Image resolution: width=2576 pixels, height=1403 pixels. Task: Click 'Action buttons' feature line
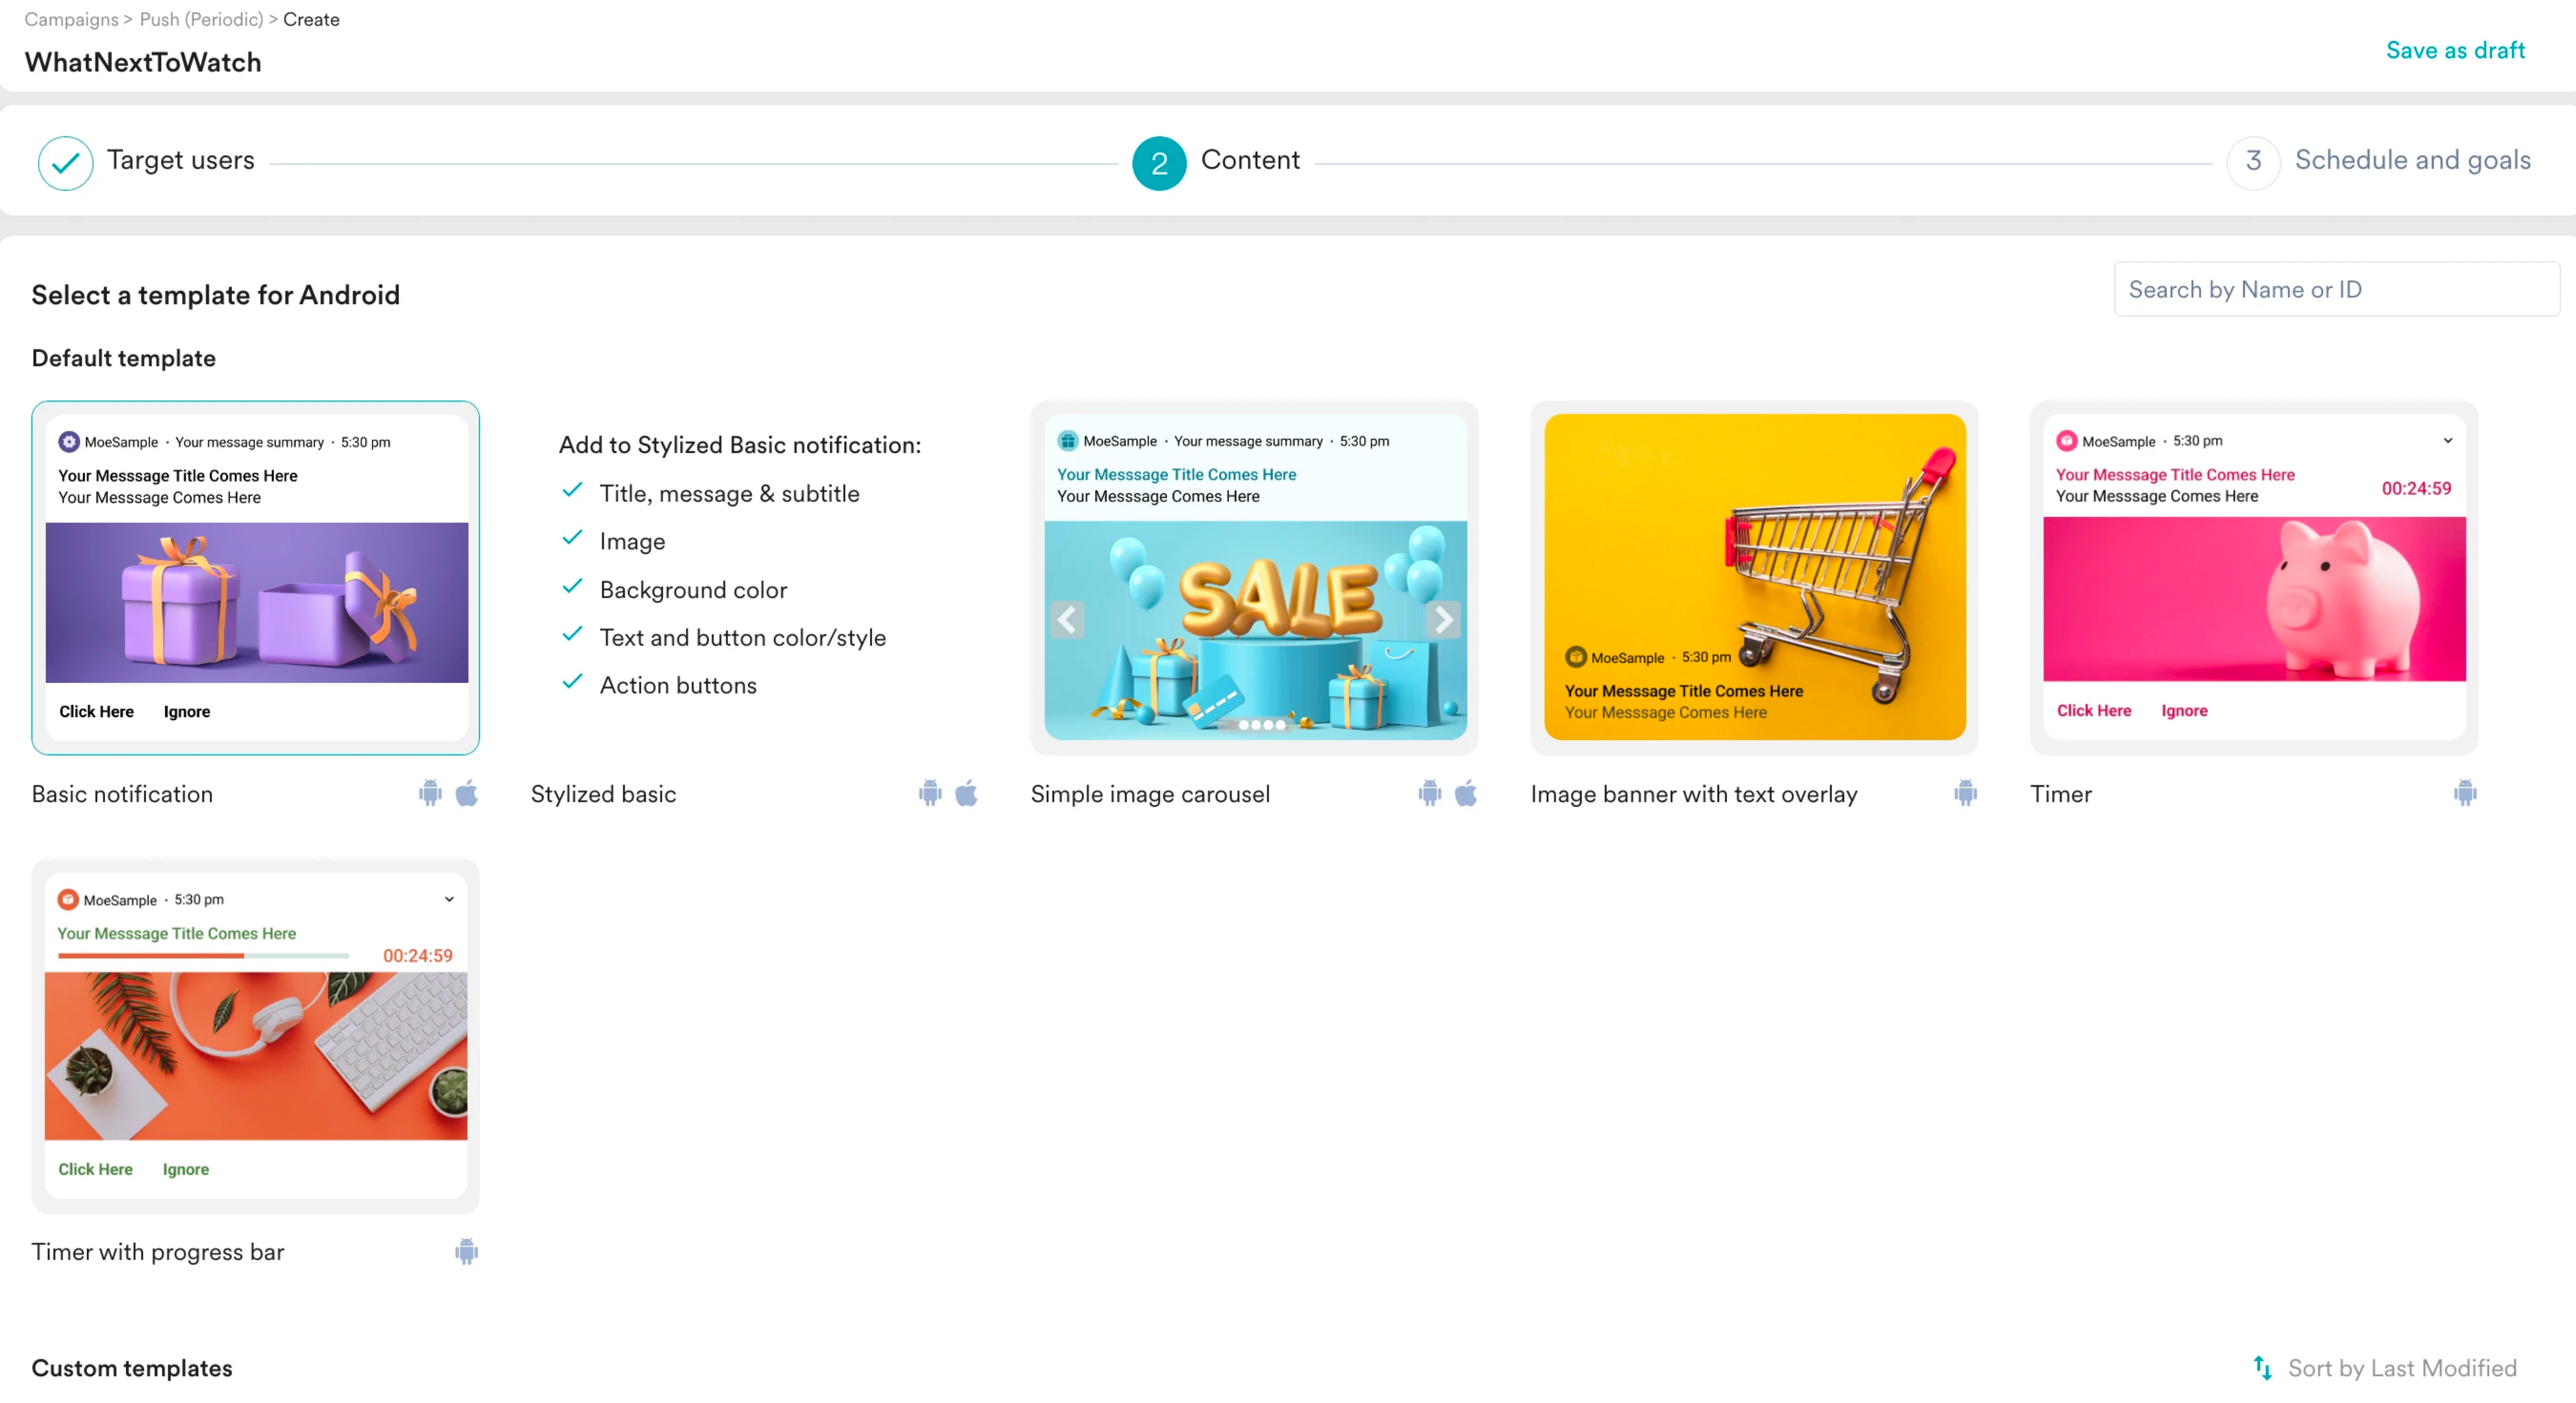[678, 685]
